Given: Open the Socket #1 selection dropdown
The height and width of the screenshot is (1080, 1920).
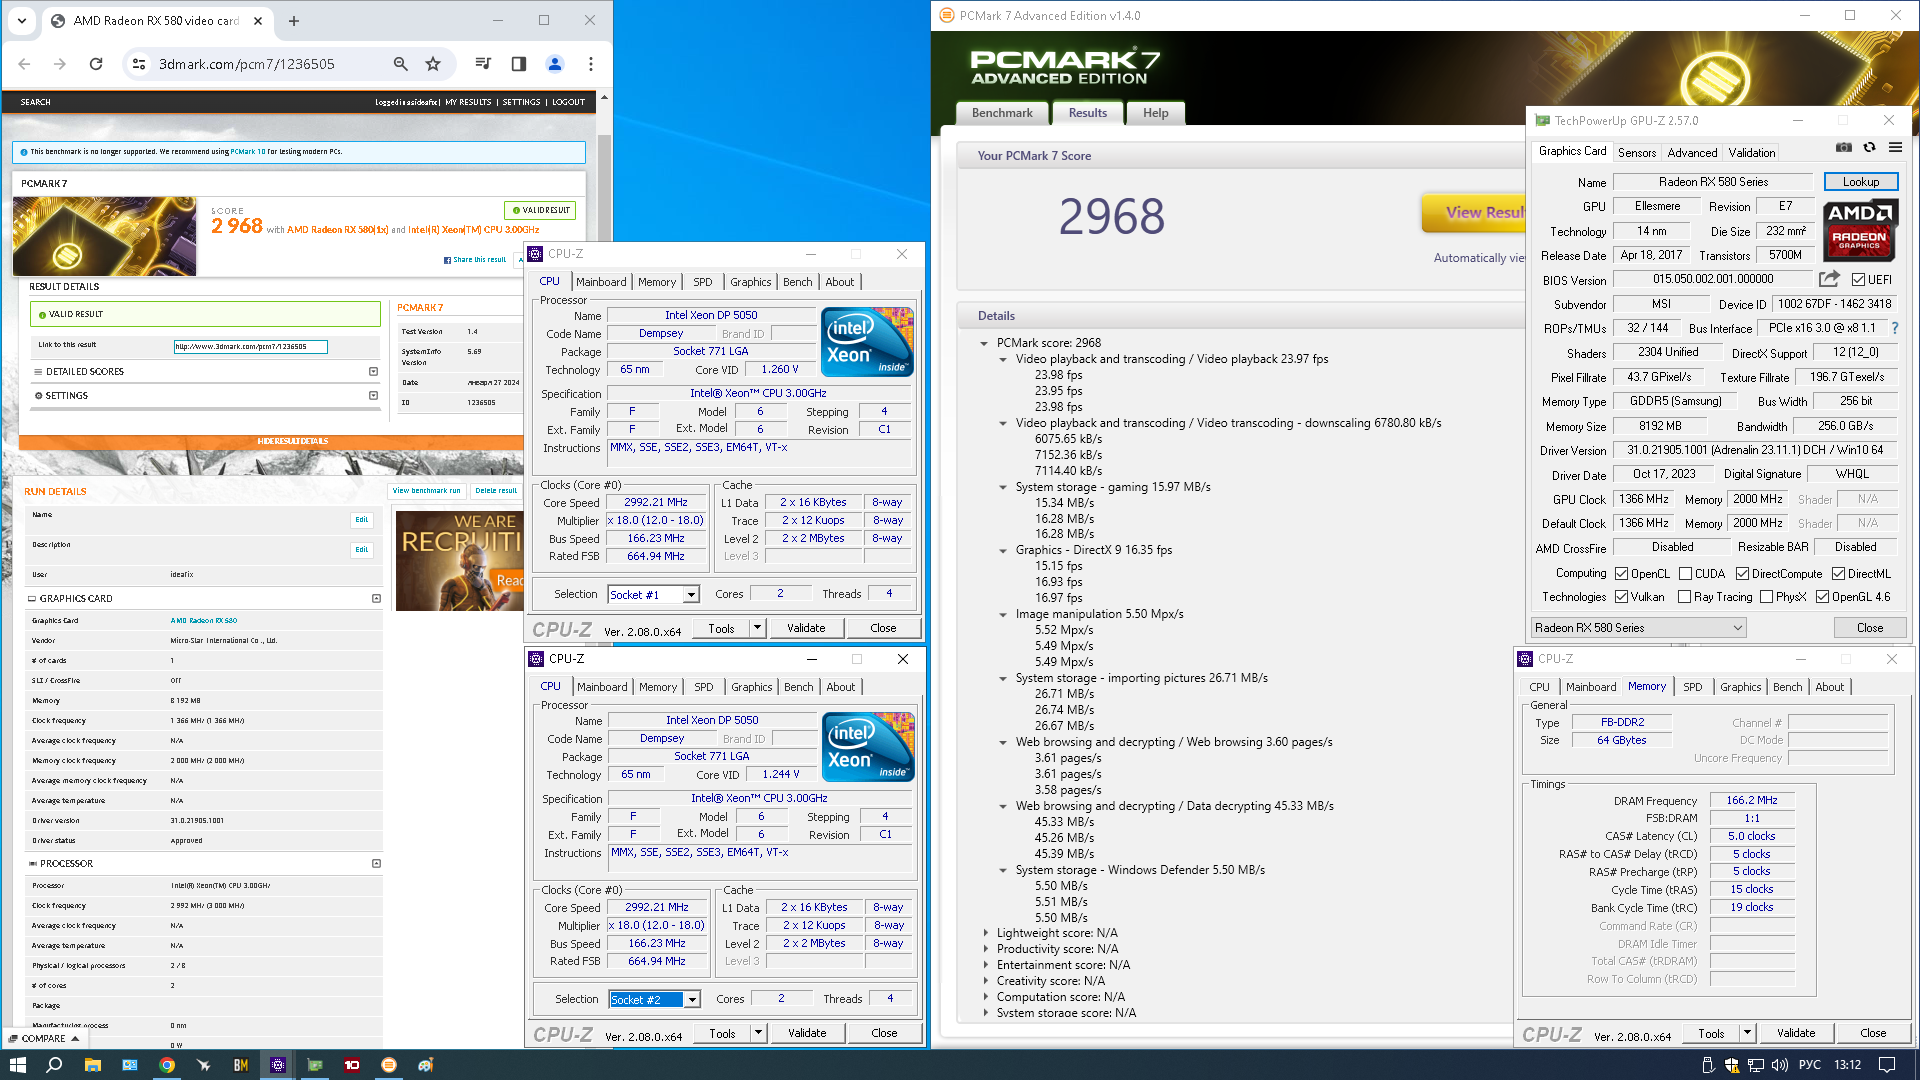Looking at the screenshot, I should coord(691,595).
